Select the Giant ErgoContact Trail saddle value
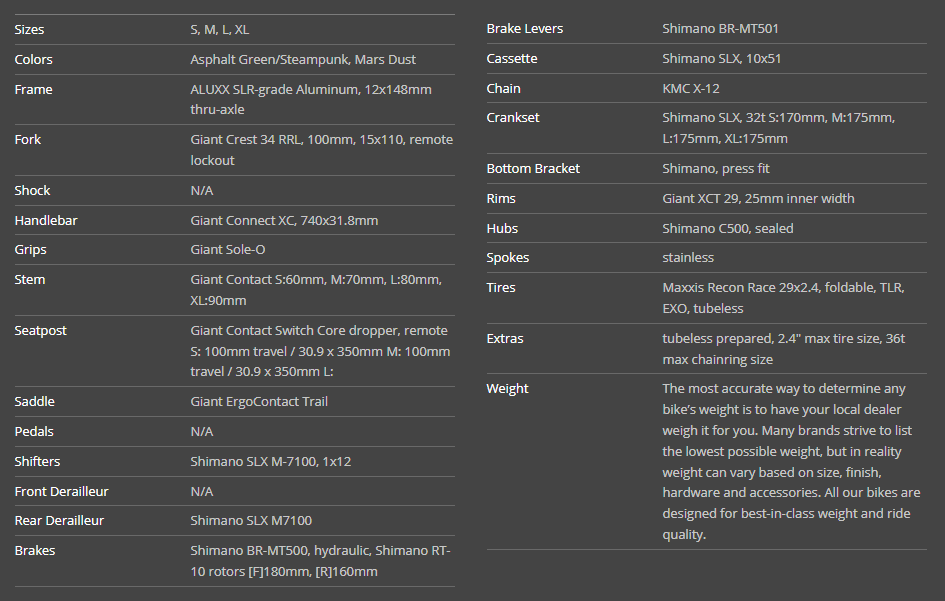The height and width of the screenshot is (601, 945). (259, 402)
